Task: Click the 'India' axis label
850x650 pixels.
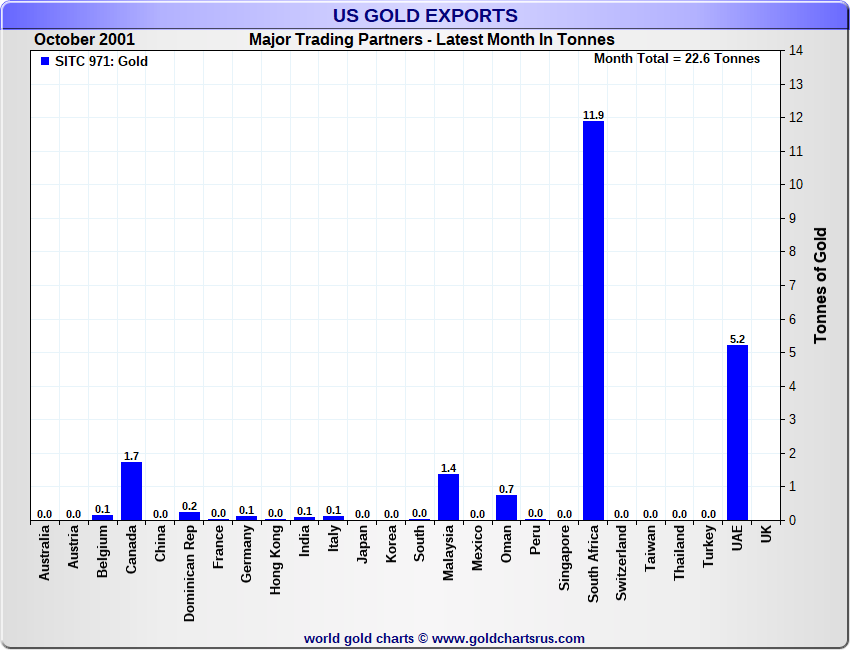Action: click(304, 541)
